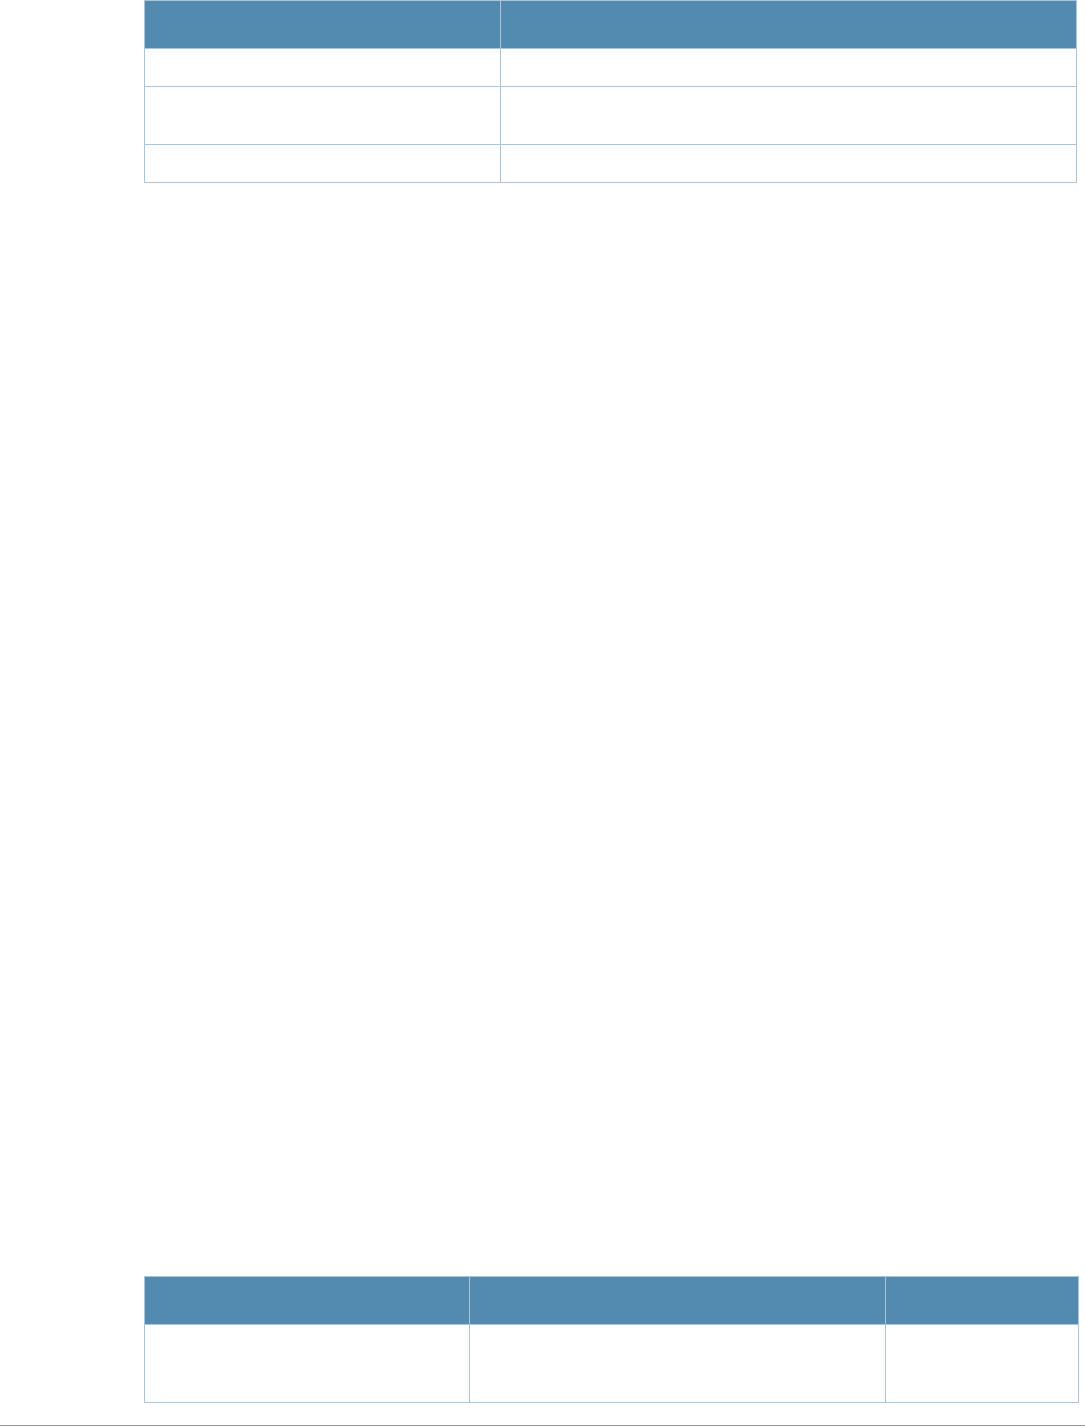Select bottom table's rightmost white body cell
Viewport: 1085px width, 1426px height.
tap(981, 1363)
